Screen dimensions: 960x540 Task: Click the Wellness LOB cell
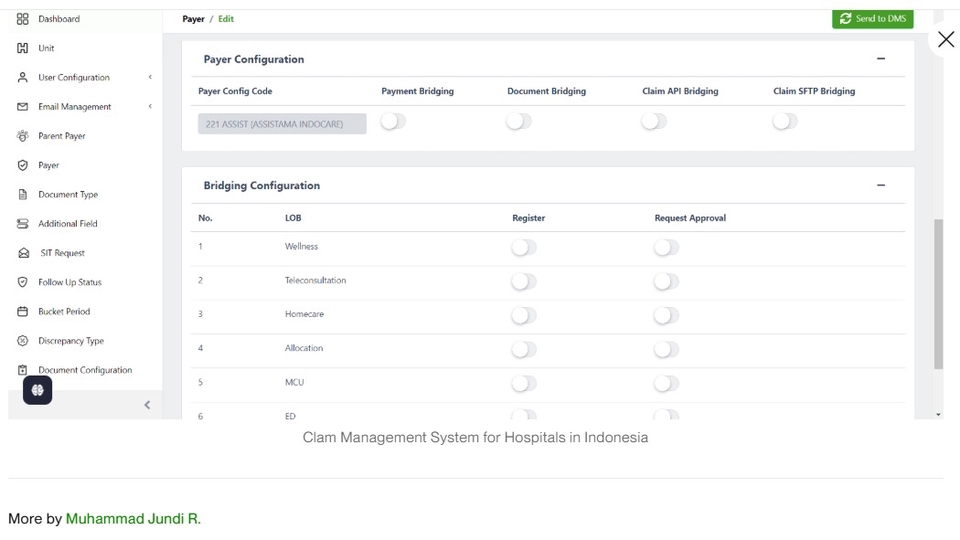[301, 246]
